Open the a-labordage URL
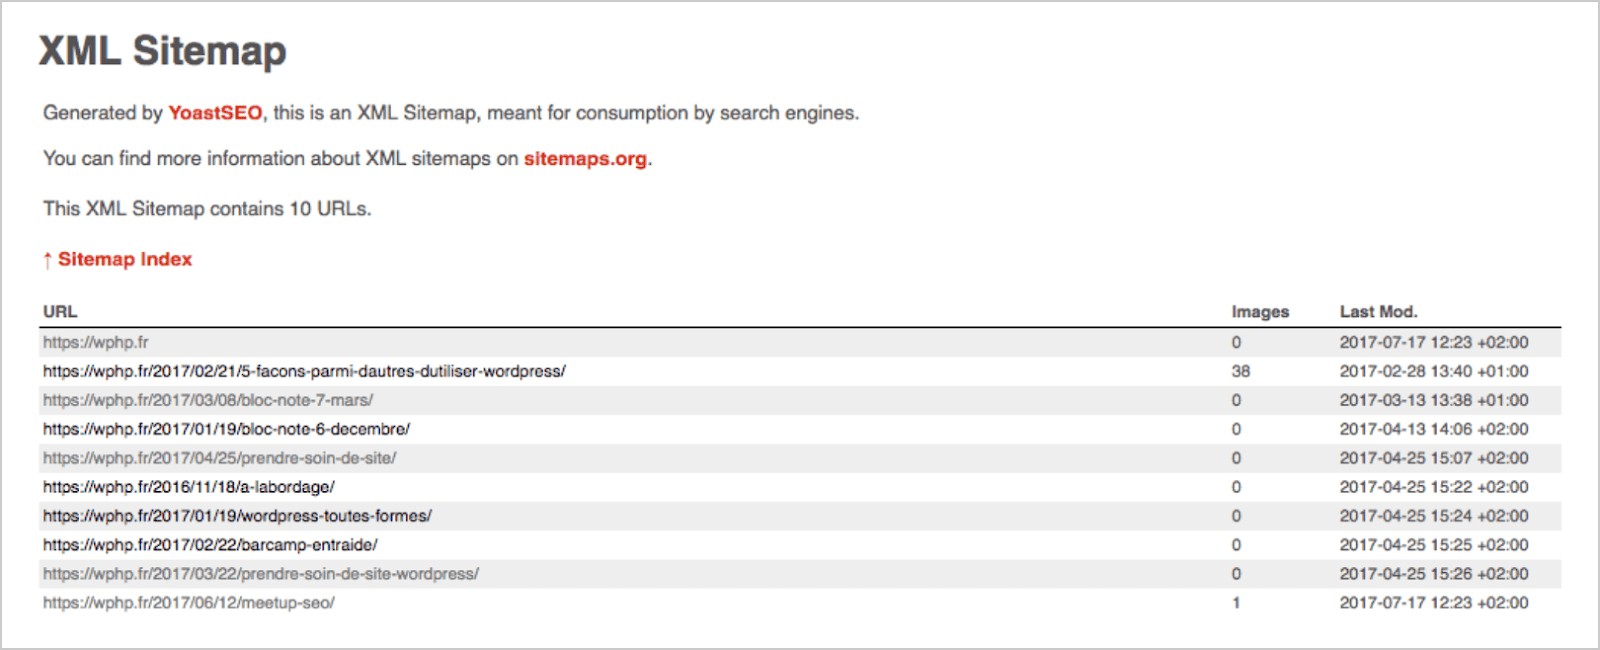The height and width of the screenshot is (650, 1600). click(x=189, y=487)
